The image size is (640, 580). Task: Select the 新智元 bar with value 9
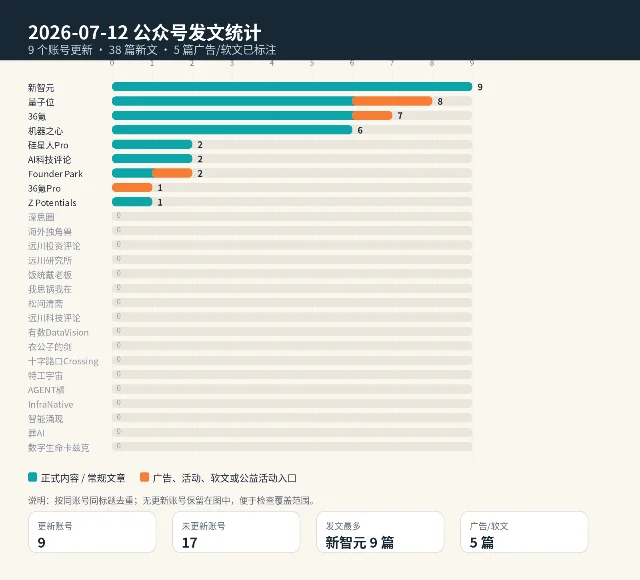click(x=292, y=87)
